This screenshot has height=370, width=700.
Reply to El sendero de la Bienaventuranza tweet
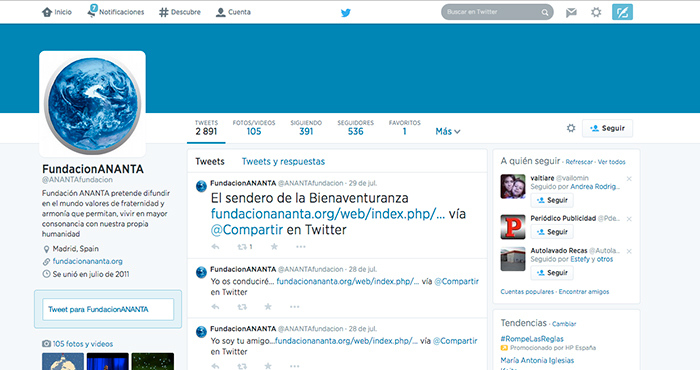click(215, 246)
